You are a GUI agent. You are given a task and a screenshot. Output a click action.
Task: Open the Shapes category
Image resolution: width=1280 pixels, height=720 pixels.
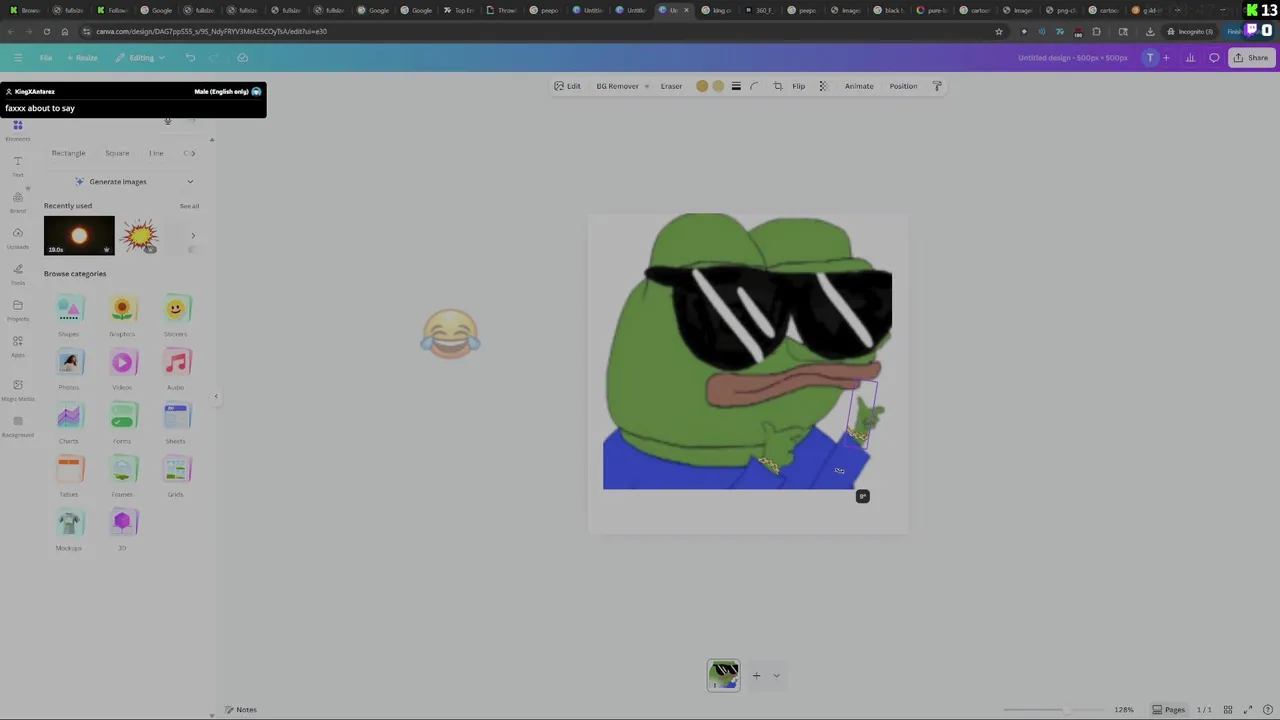click(69, 316)
